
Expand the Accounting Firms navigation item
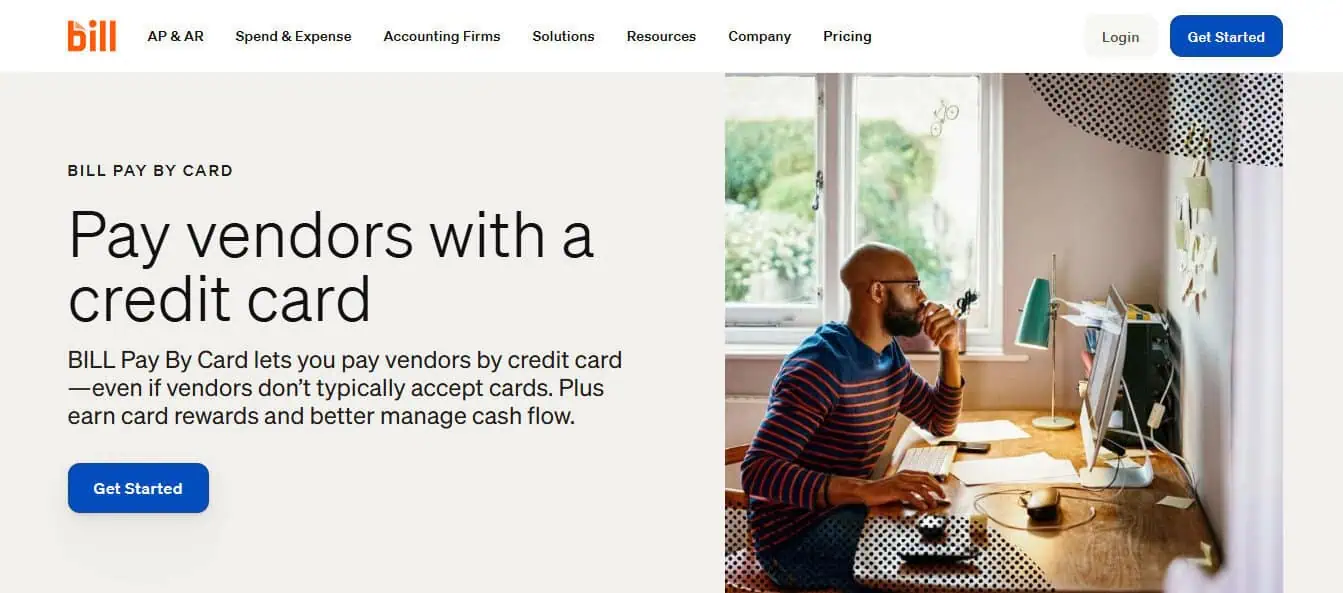point(442,36)
